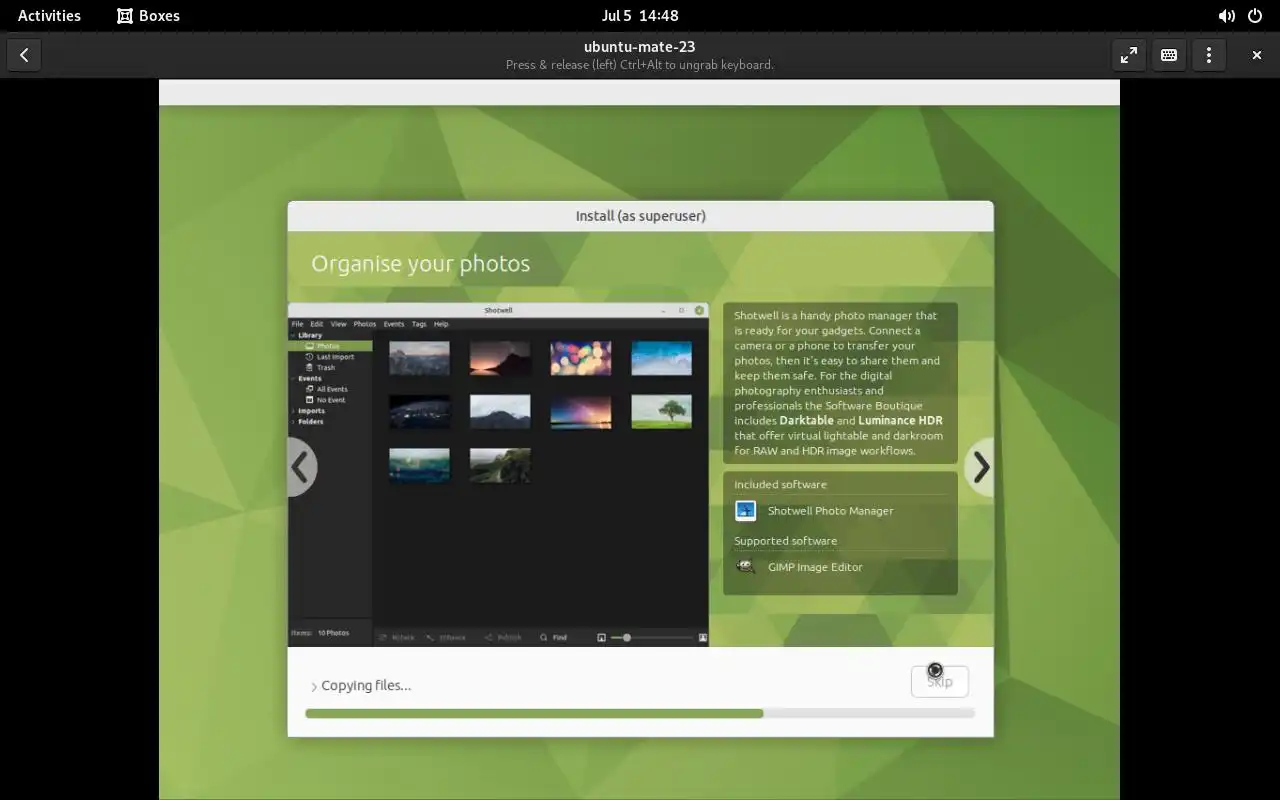The width and height of the screenshot is (1280, 800).
Task: Click the large thumbnail size icon in Shotwell
Action: coord(703,637)
